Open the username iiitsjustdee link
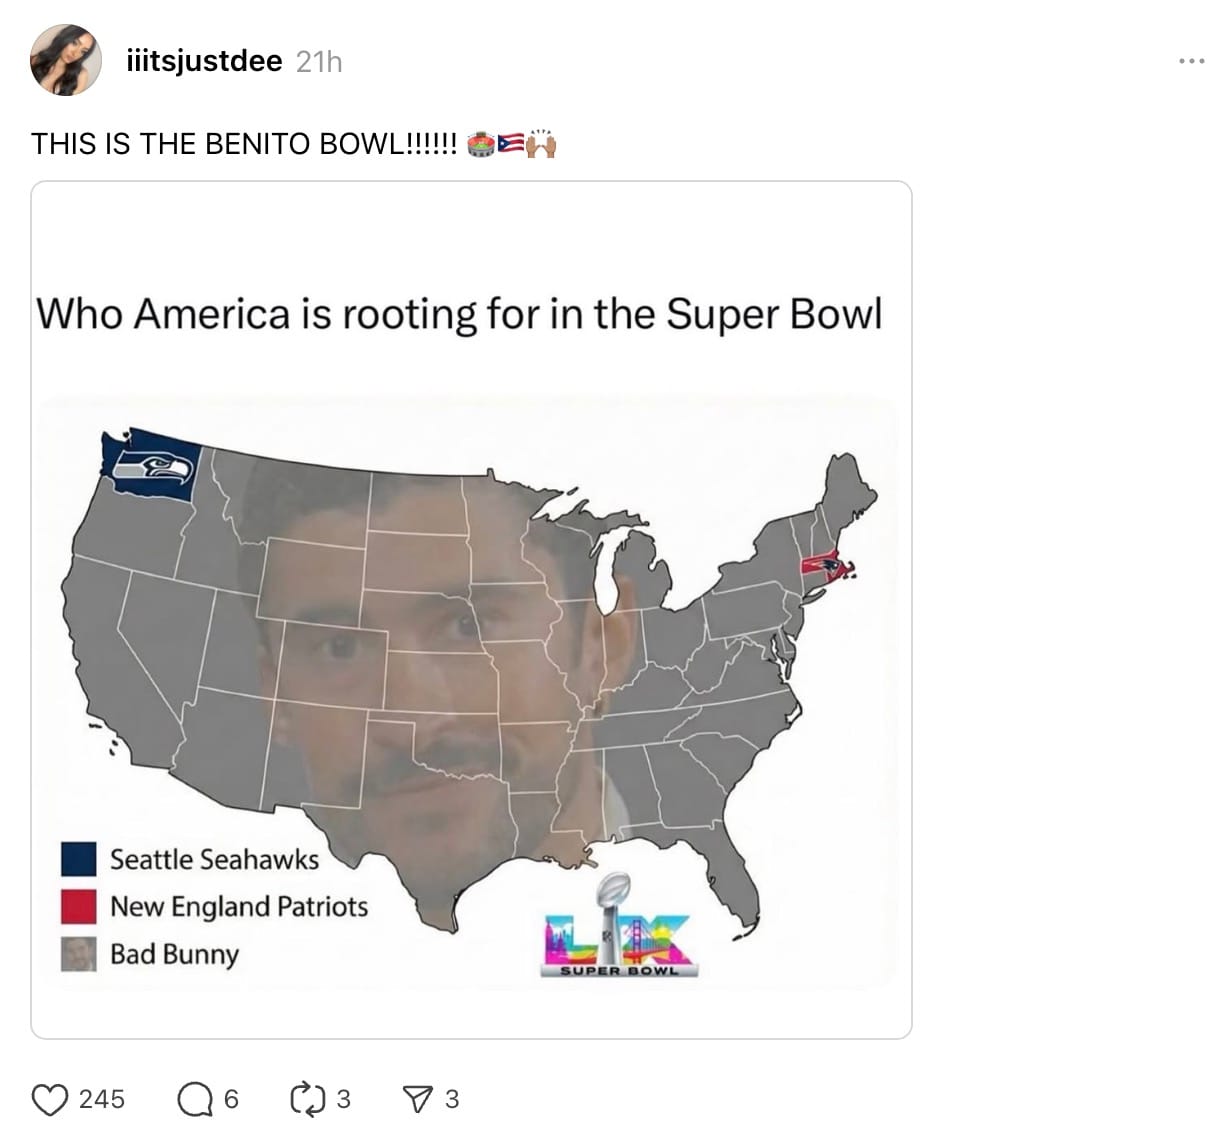 point(203,60)
